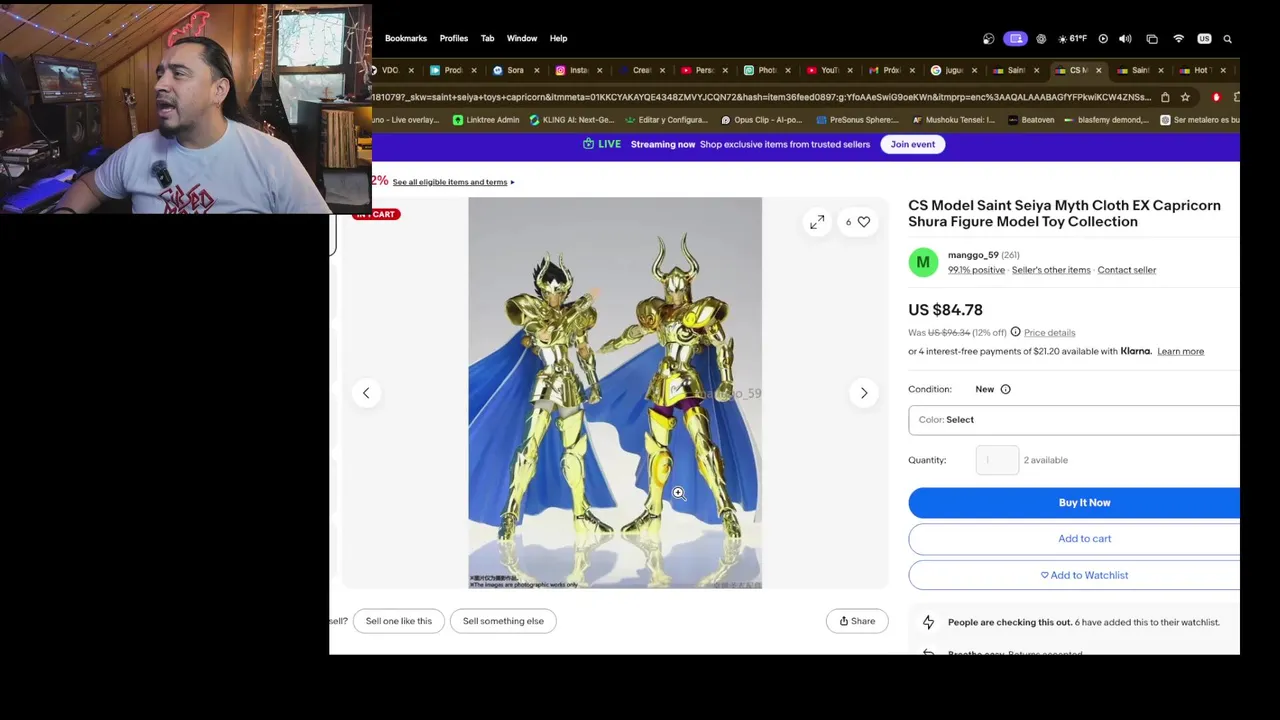Close the YouTube tab
The height and width of the screenshot is (720, 1280).
(x=850, y=70)
